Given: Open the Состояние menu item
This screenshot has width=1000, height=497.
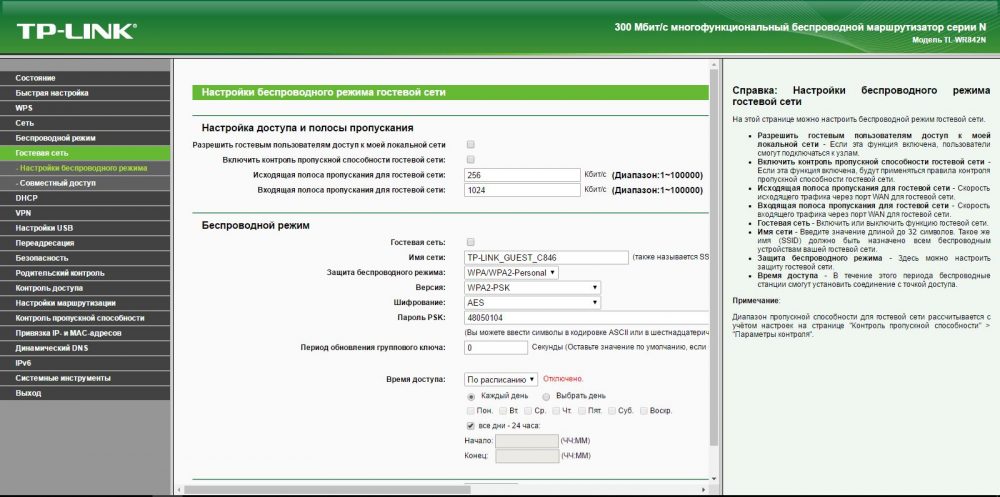Looking at the screenshot, I should pyautogui.click(x=85, y=78).
